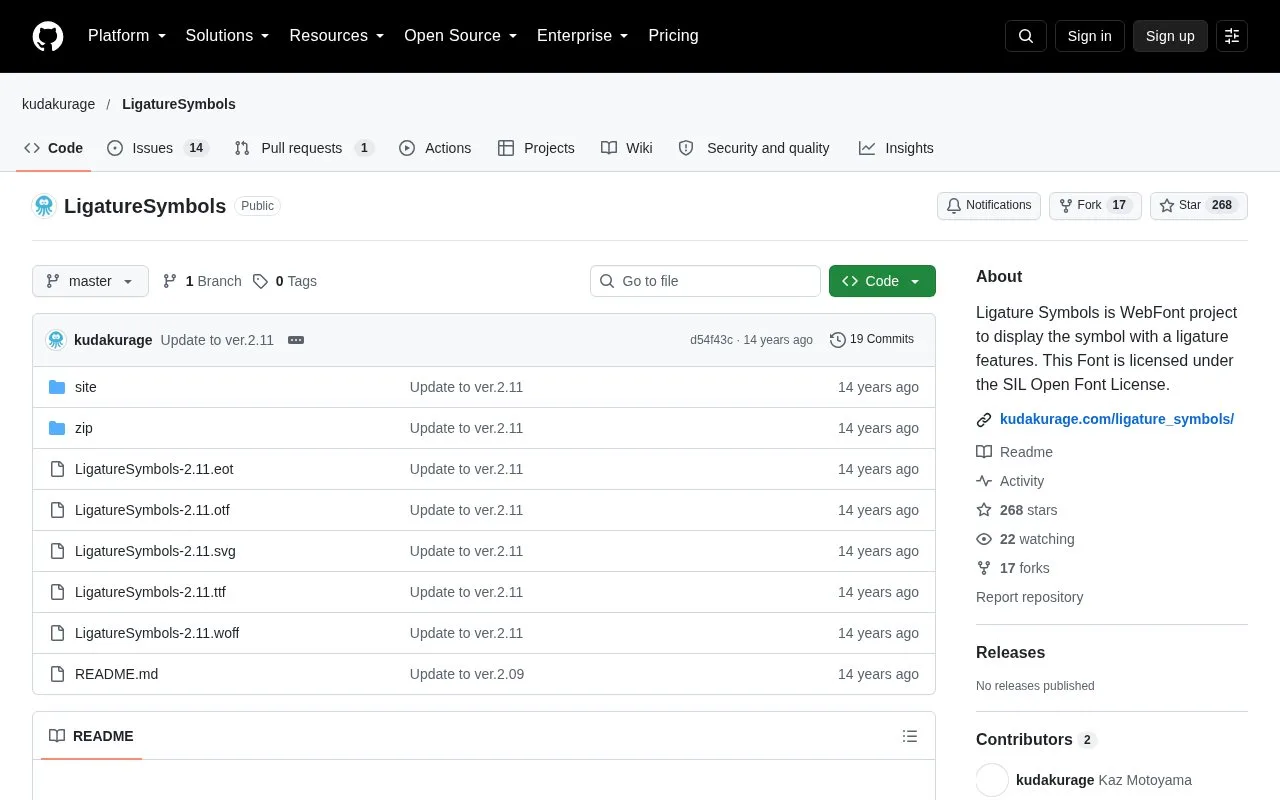Viewport: 1280px width, 800px height.
Task: Switch to the Actions tab
Action: tap(435, 148)
